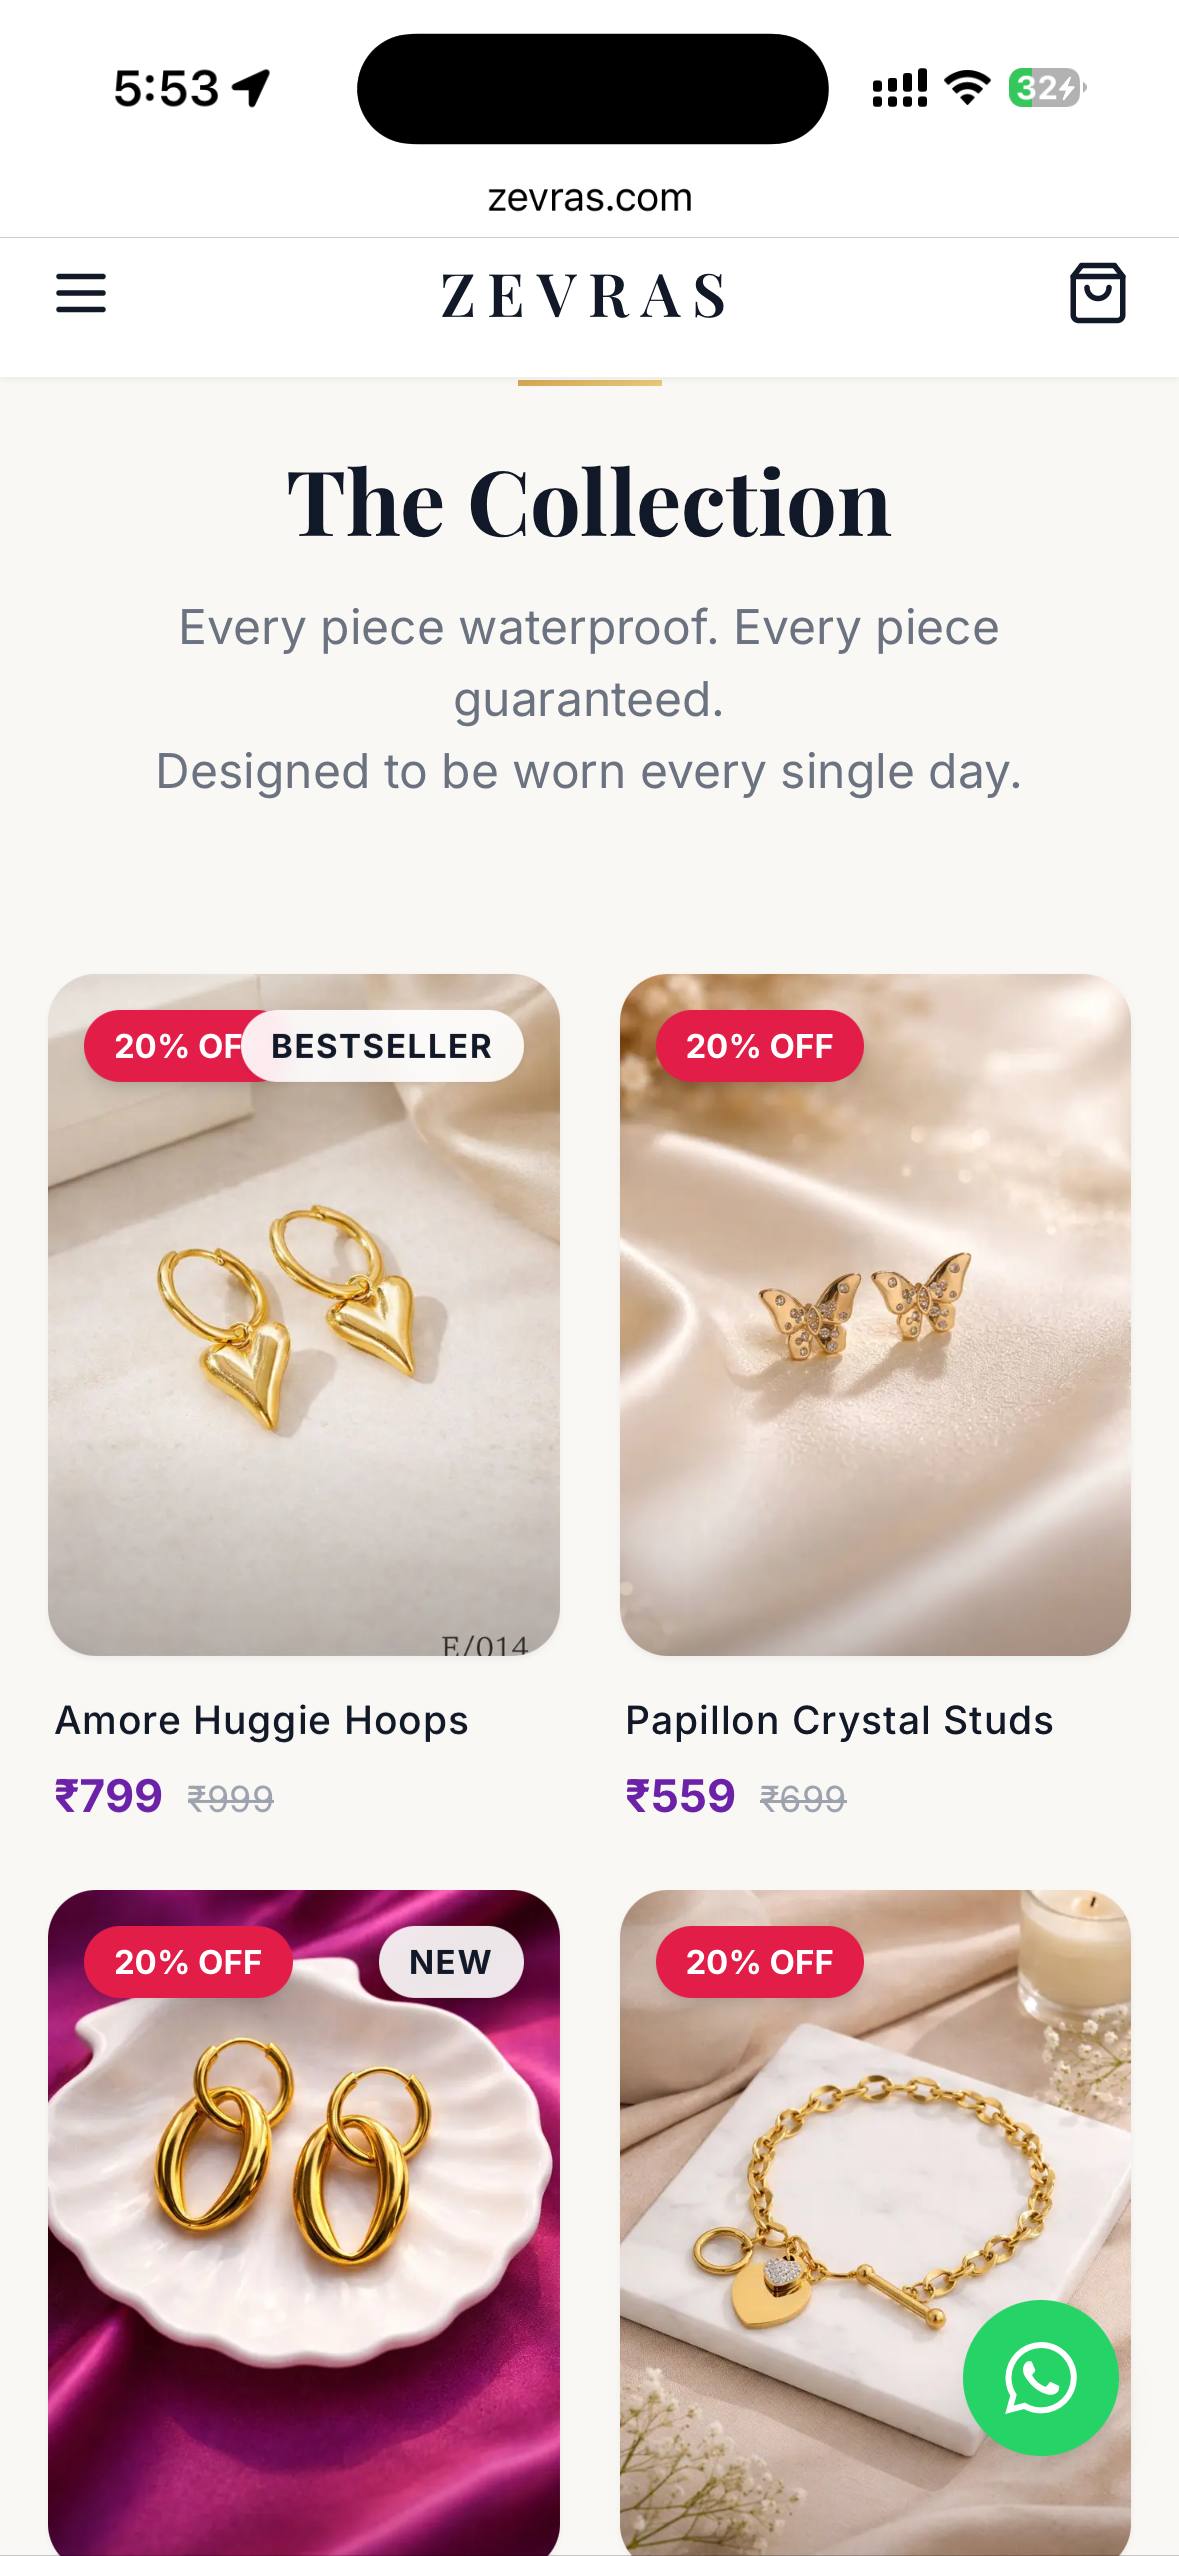1179x2556 pixels.
Task: Open the shopping bag cart
Action: point(1098,293)
